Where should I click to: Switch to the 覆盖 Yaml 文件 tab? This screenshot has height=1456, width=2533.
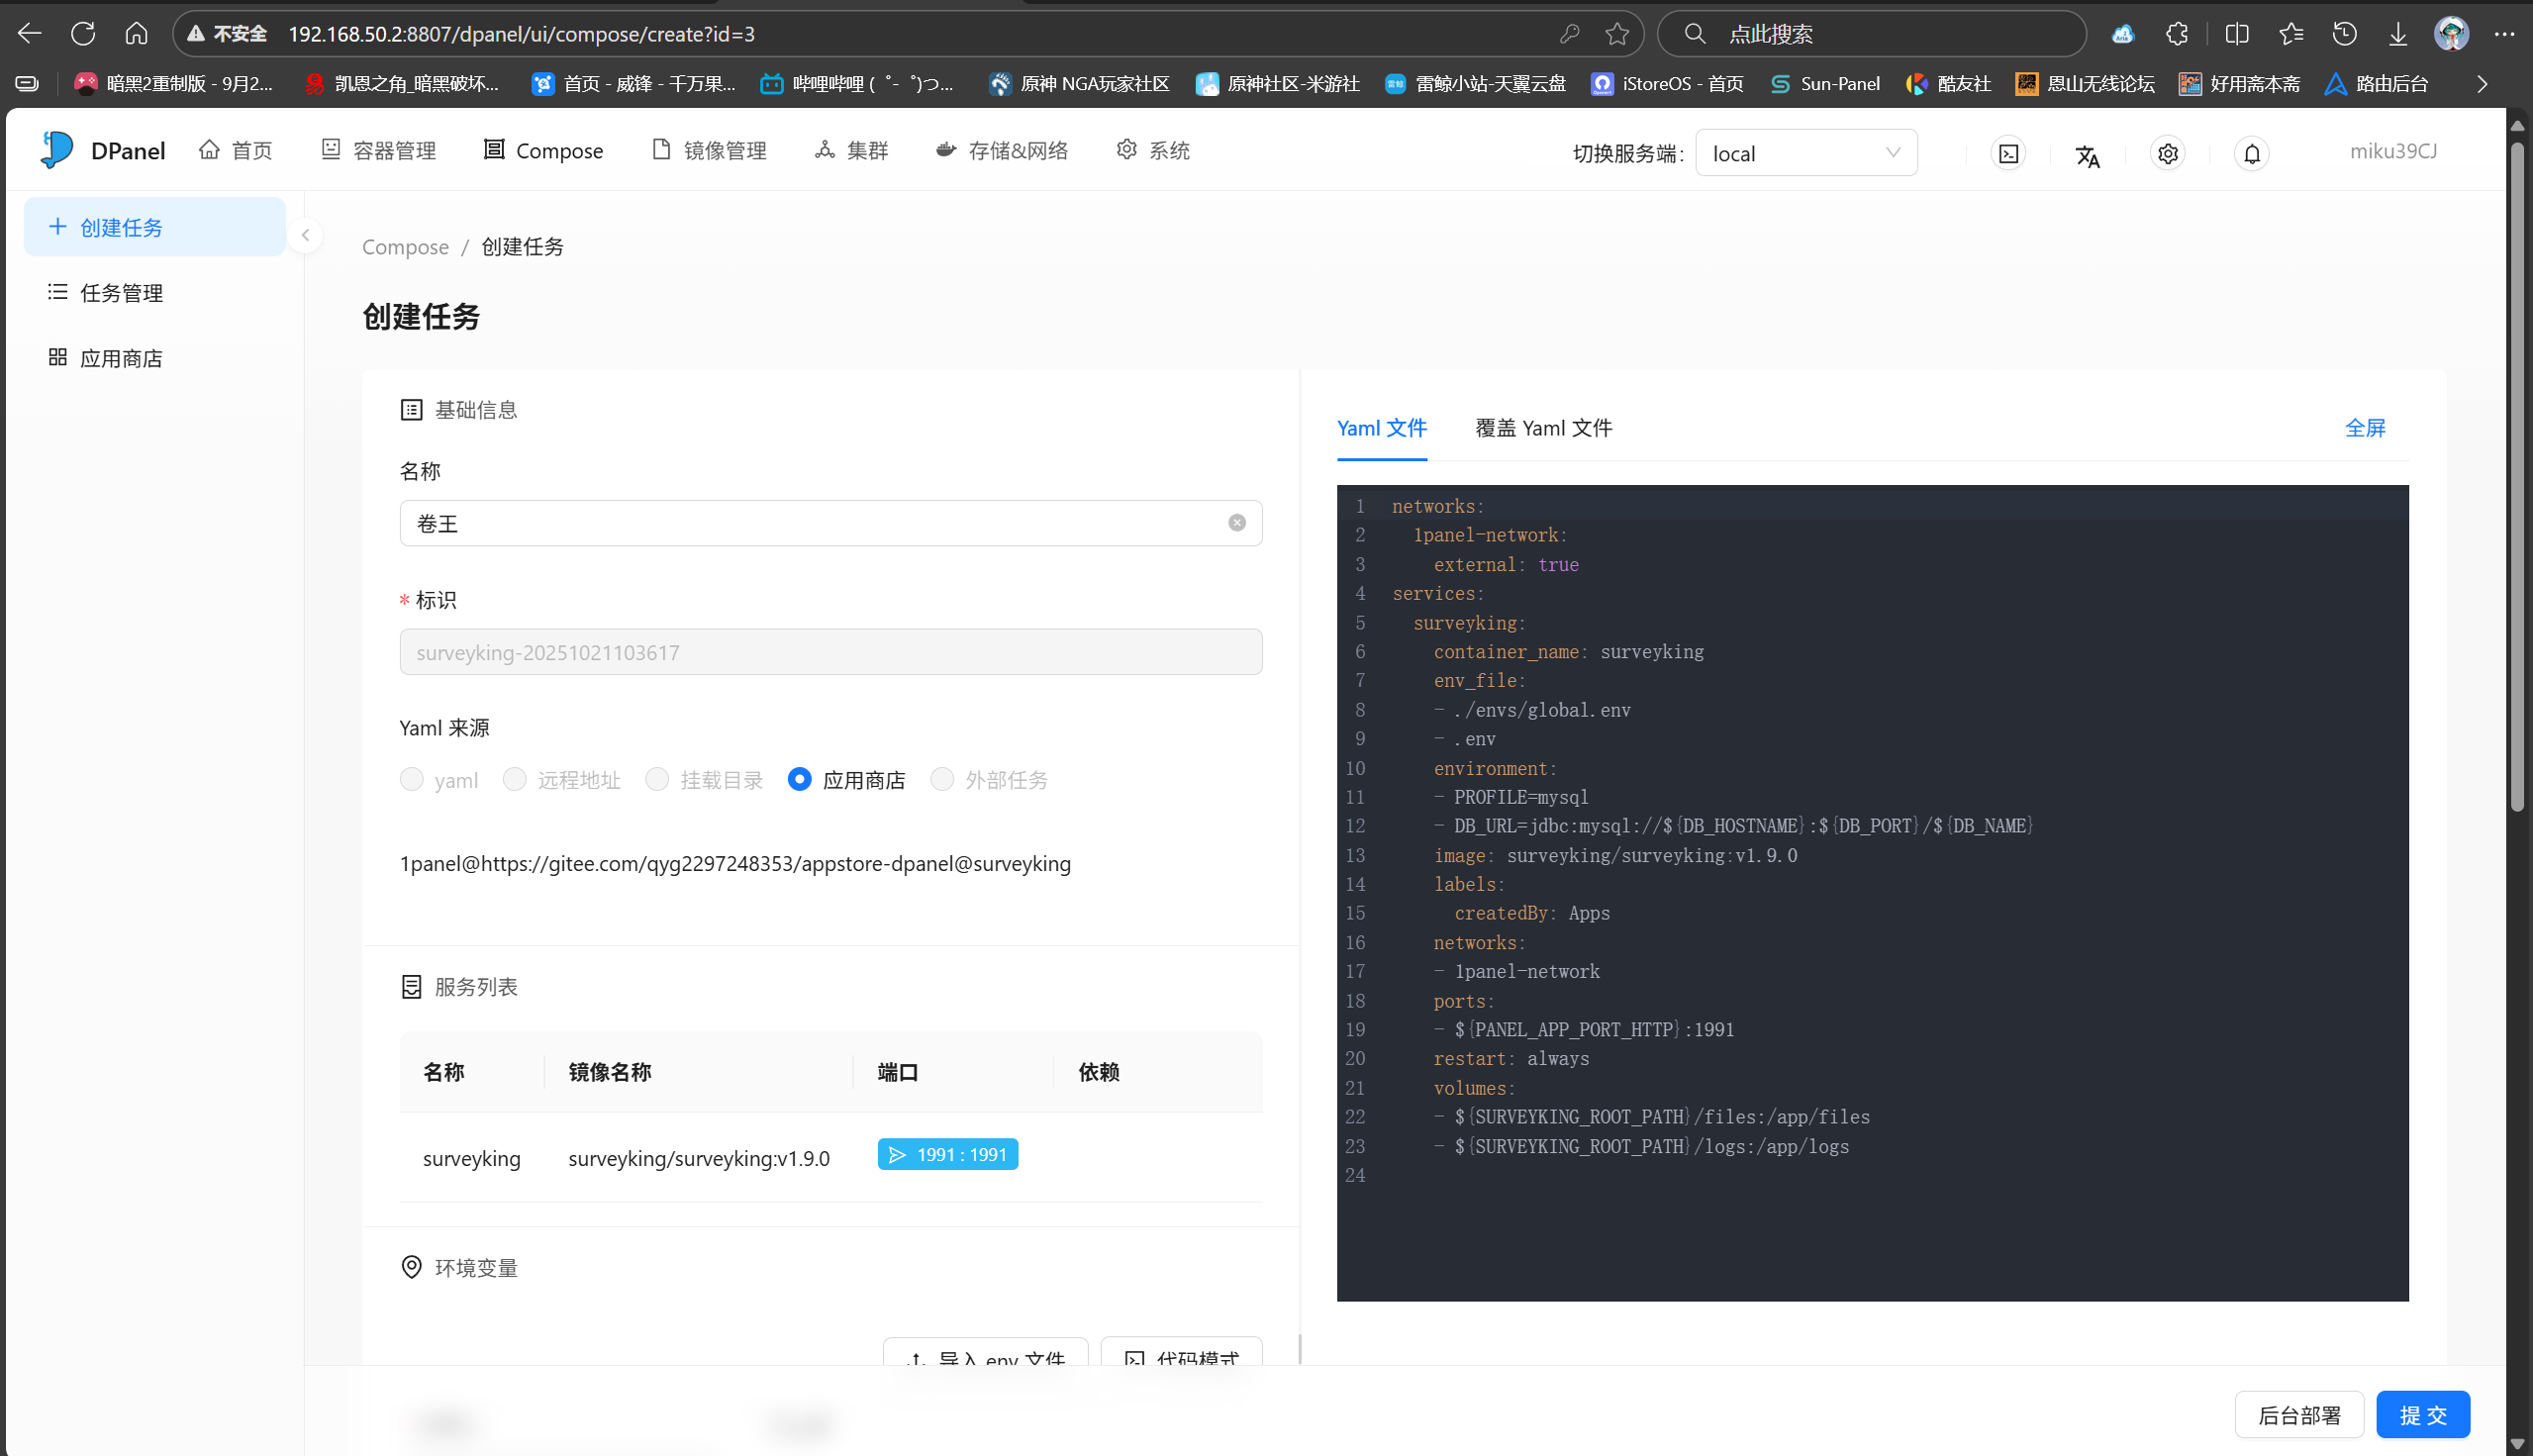click(x=1543, y=428)
